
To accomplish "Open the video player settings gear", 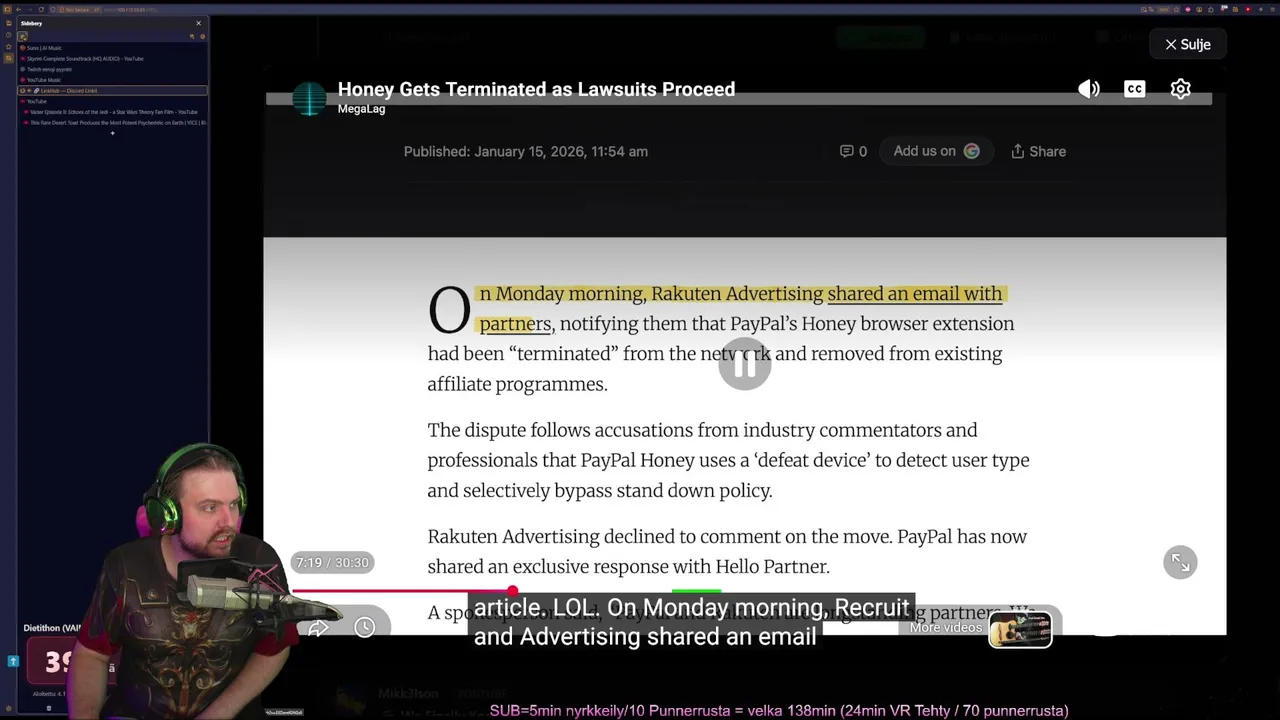I will 1181,89.
